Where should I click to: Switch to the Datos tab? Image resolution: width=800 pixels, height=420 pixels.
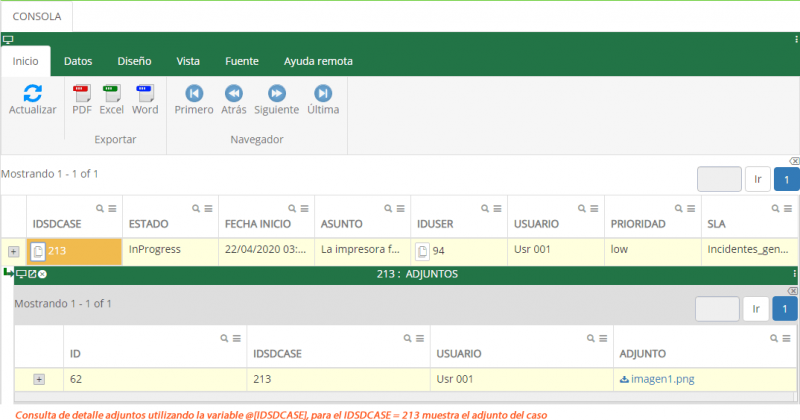[x=78, y=61]
